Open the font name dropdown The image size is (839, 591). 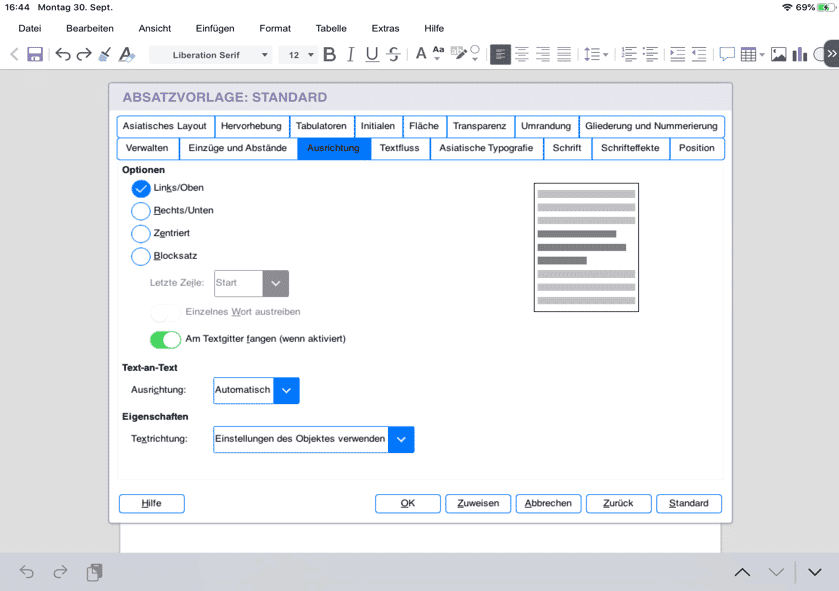point(264,55)
